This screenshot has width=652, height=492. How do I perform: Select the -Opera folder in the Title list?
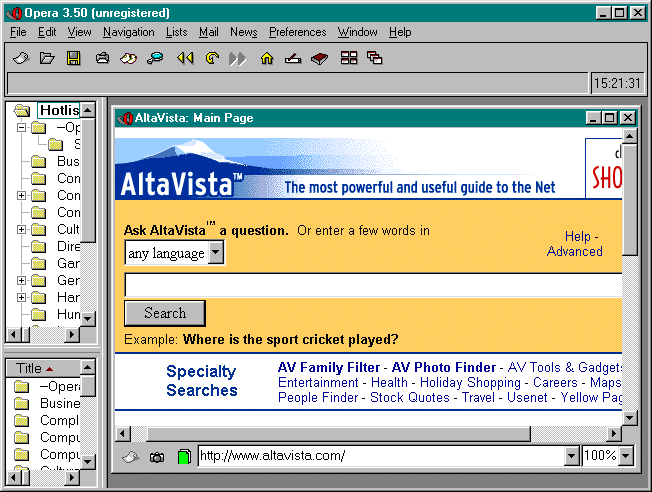click(60, 386)
